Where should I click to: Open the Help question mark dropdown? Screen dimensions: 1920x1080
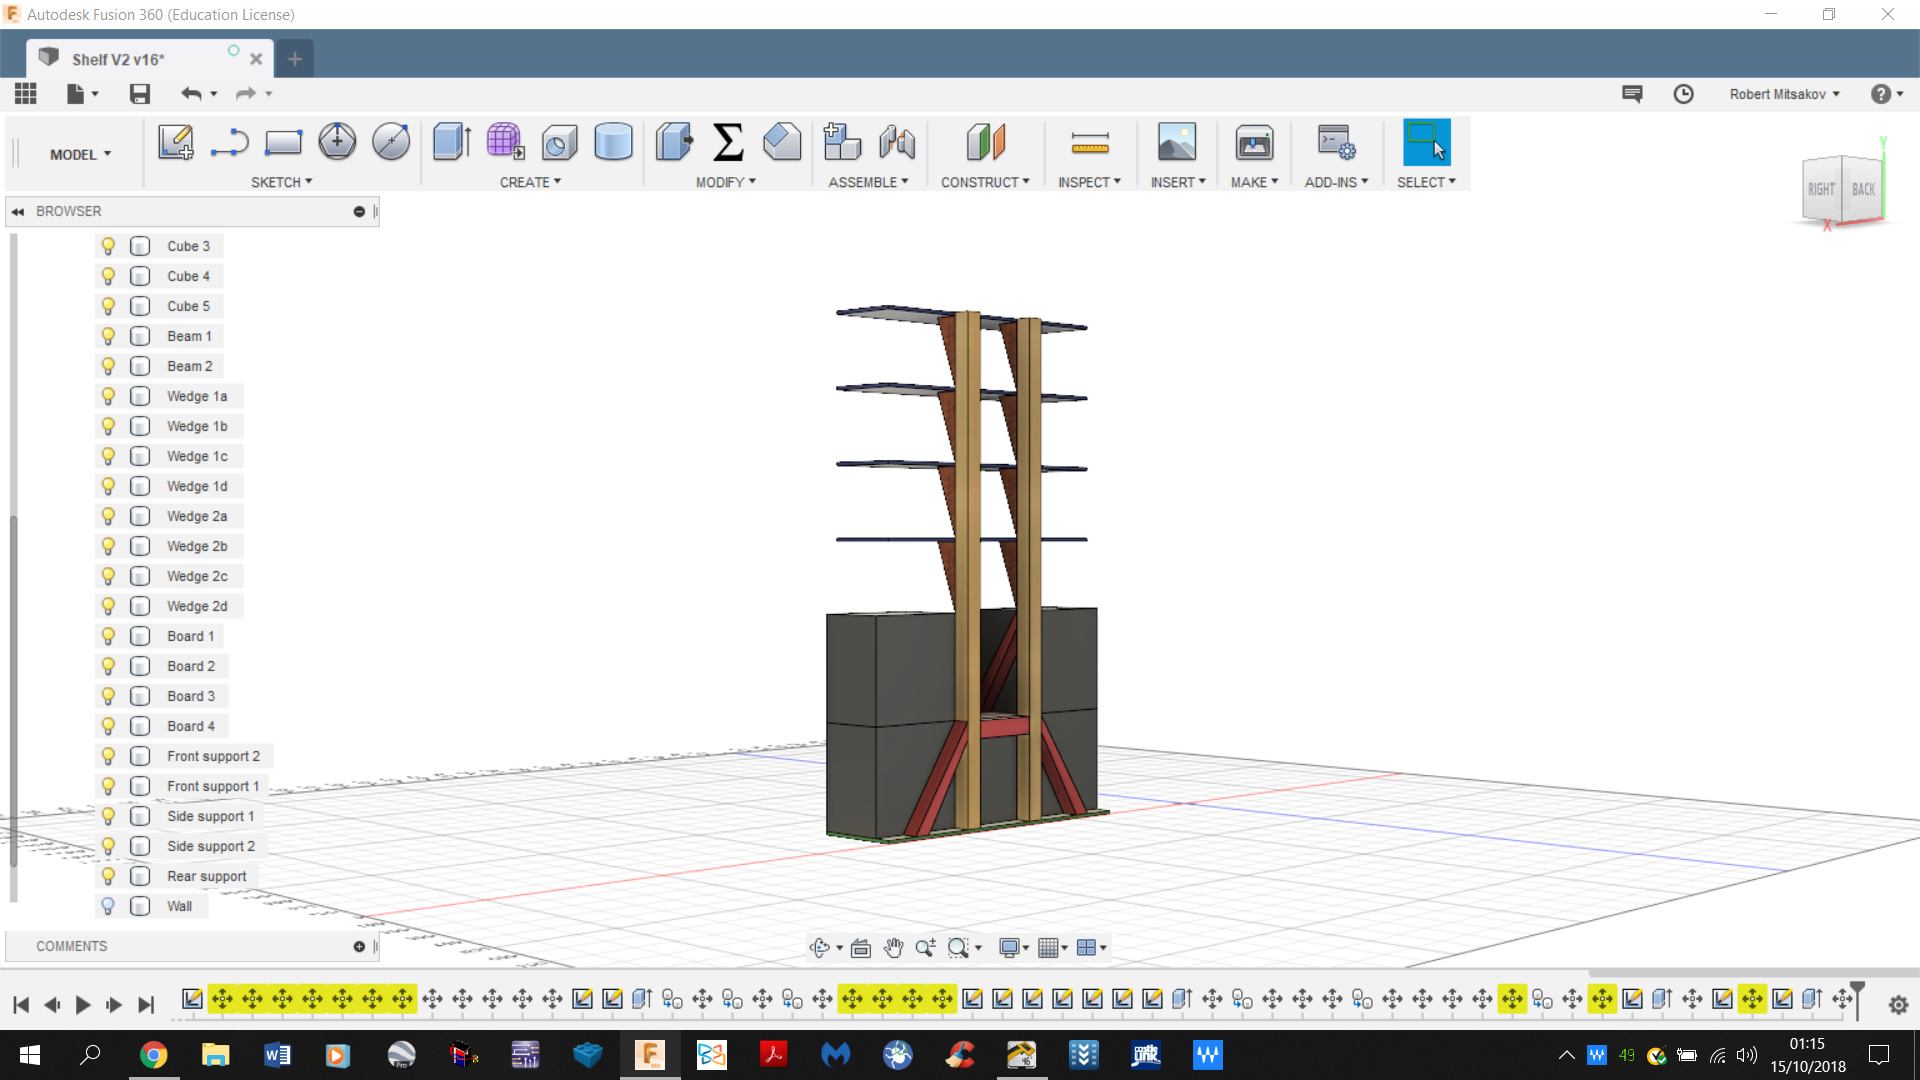[1887, 94]
